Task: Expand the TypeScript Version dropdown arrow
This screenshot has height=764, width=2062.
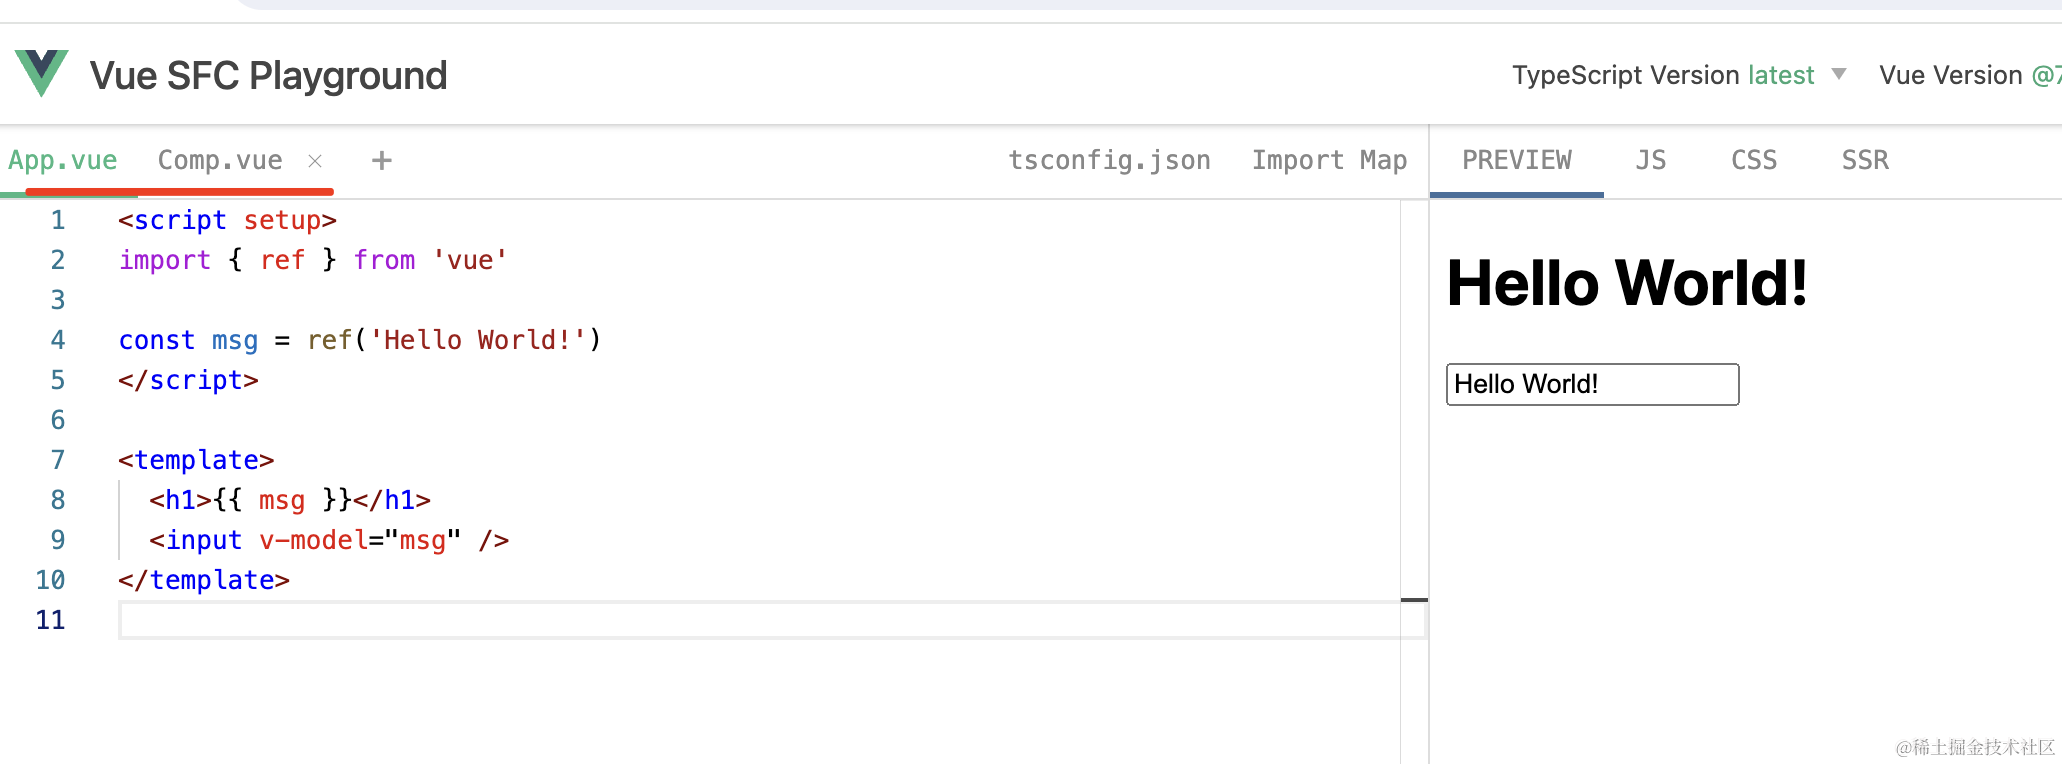Action: 1838,75
